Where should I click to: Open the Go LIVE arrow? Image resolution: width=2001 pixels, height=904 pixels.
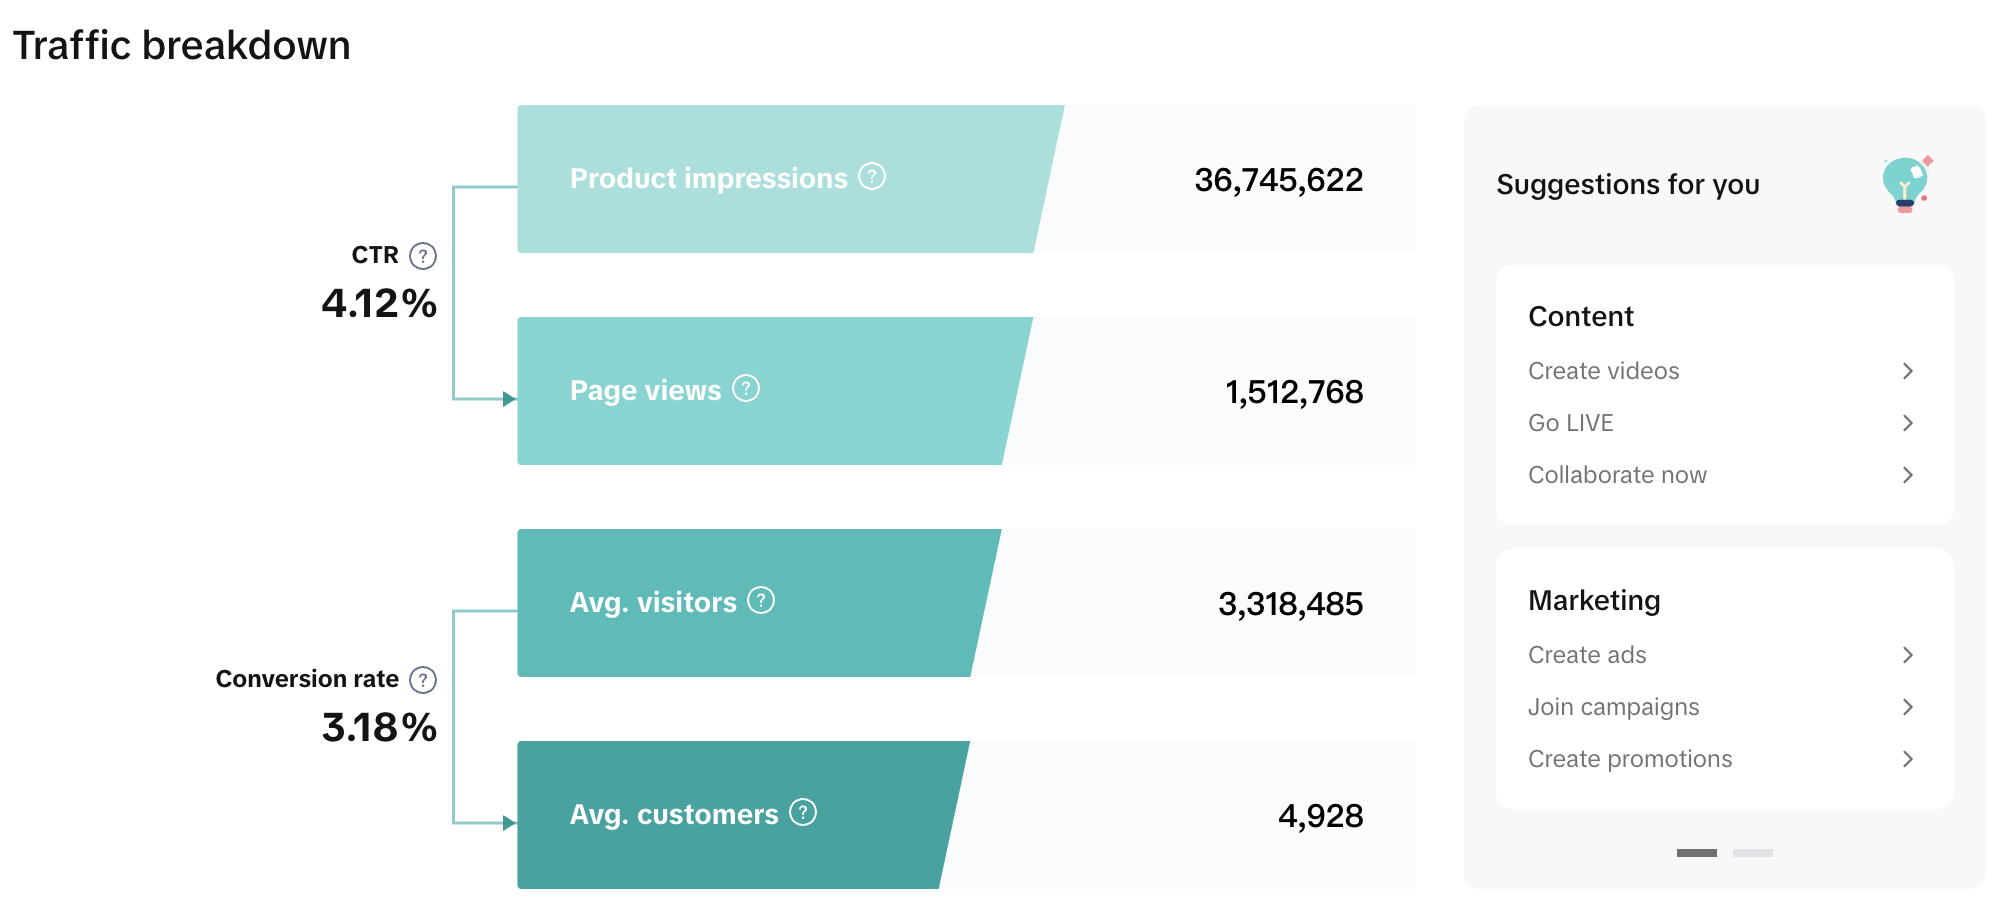click(1907, 423)
